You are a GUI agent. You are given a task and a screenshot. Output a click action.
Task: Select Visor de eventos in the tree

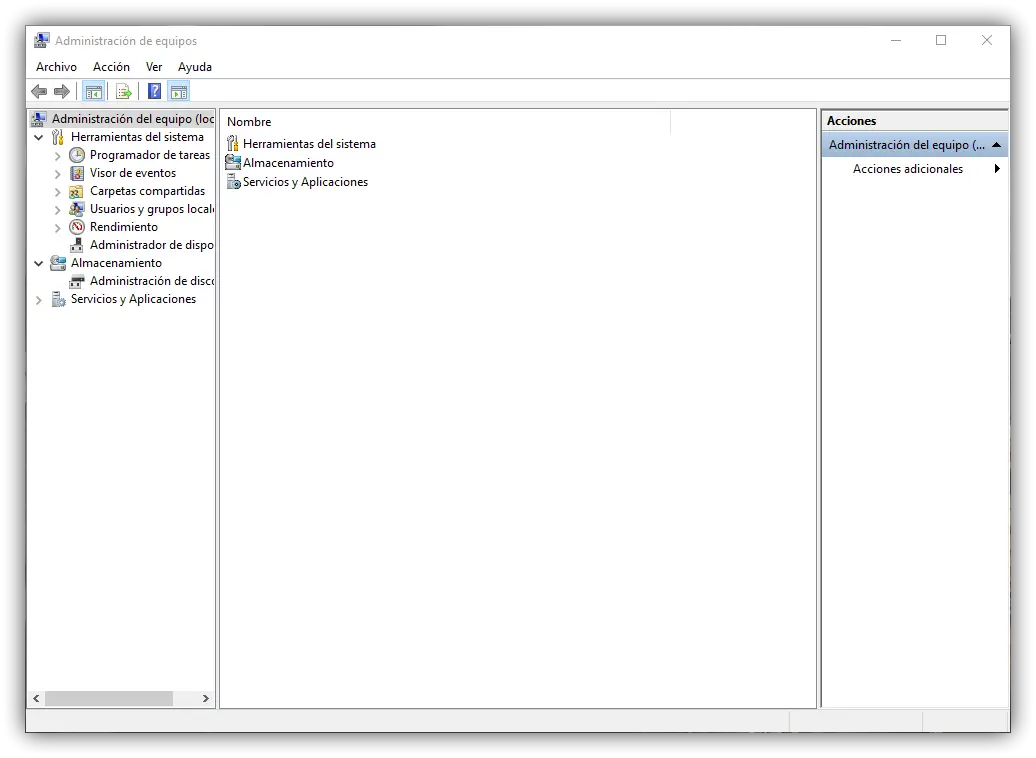[133, 172]
